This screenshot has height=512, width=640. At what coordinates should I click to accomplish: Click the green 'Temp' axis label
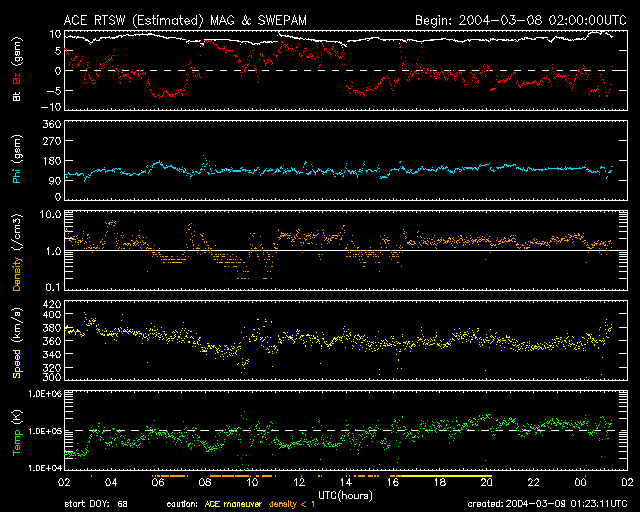point(17,442)
